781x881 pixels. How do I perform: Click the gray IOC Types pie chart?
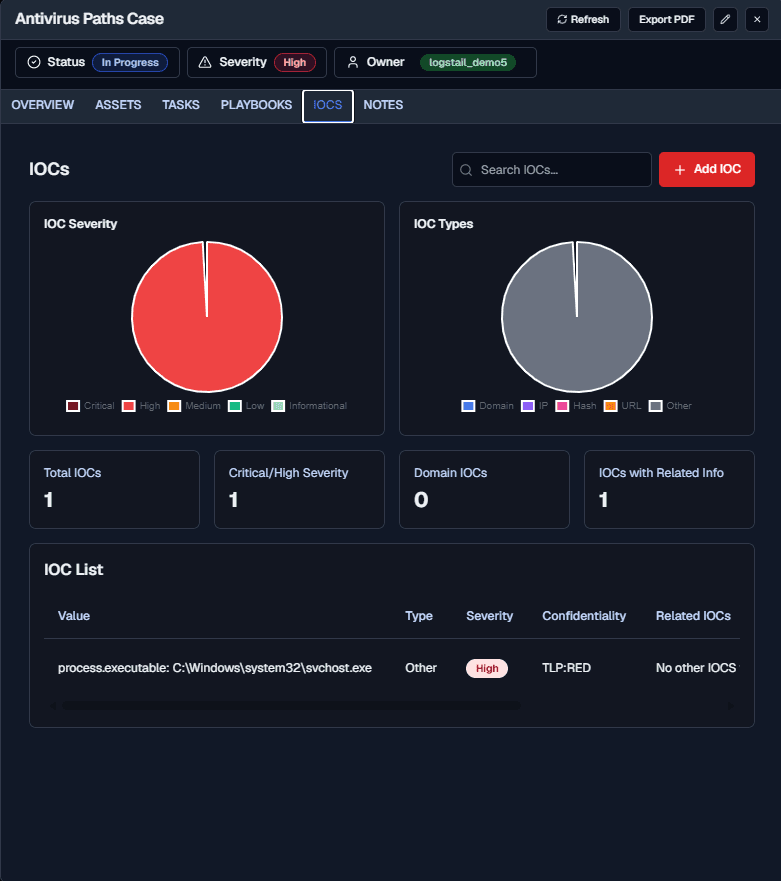pyautogui.click(x=577, y=317)
